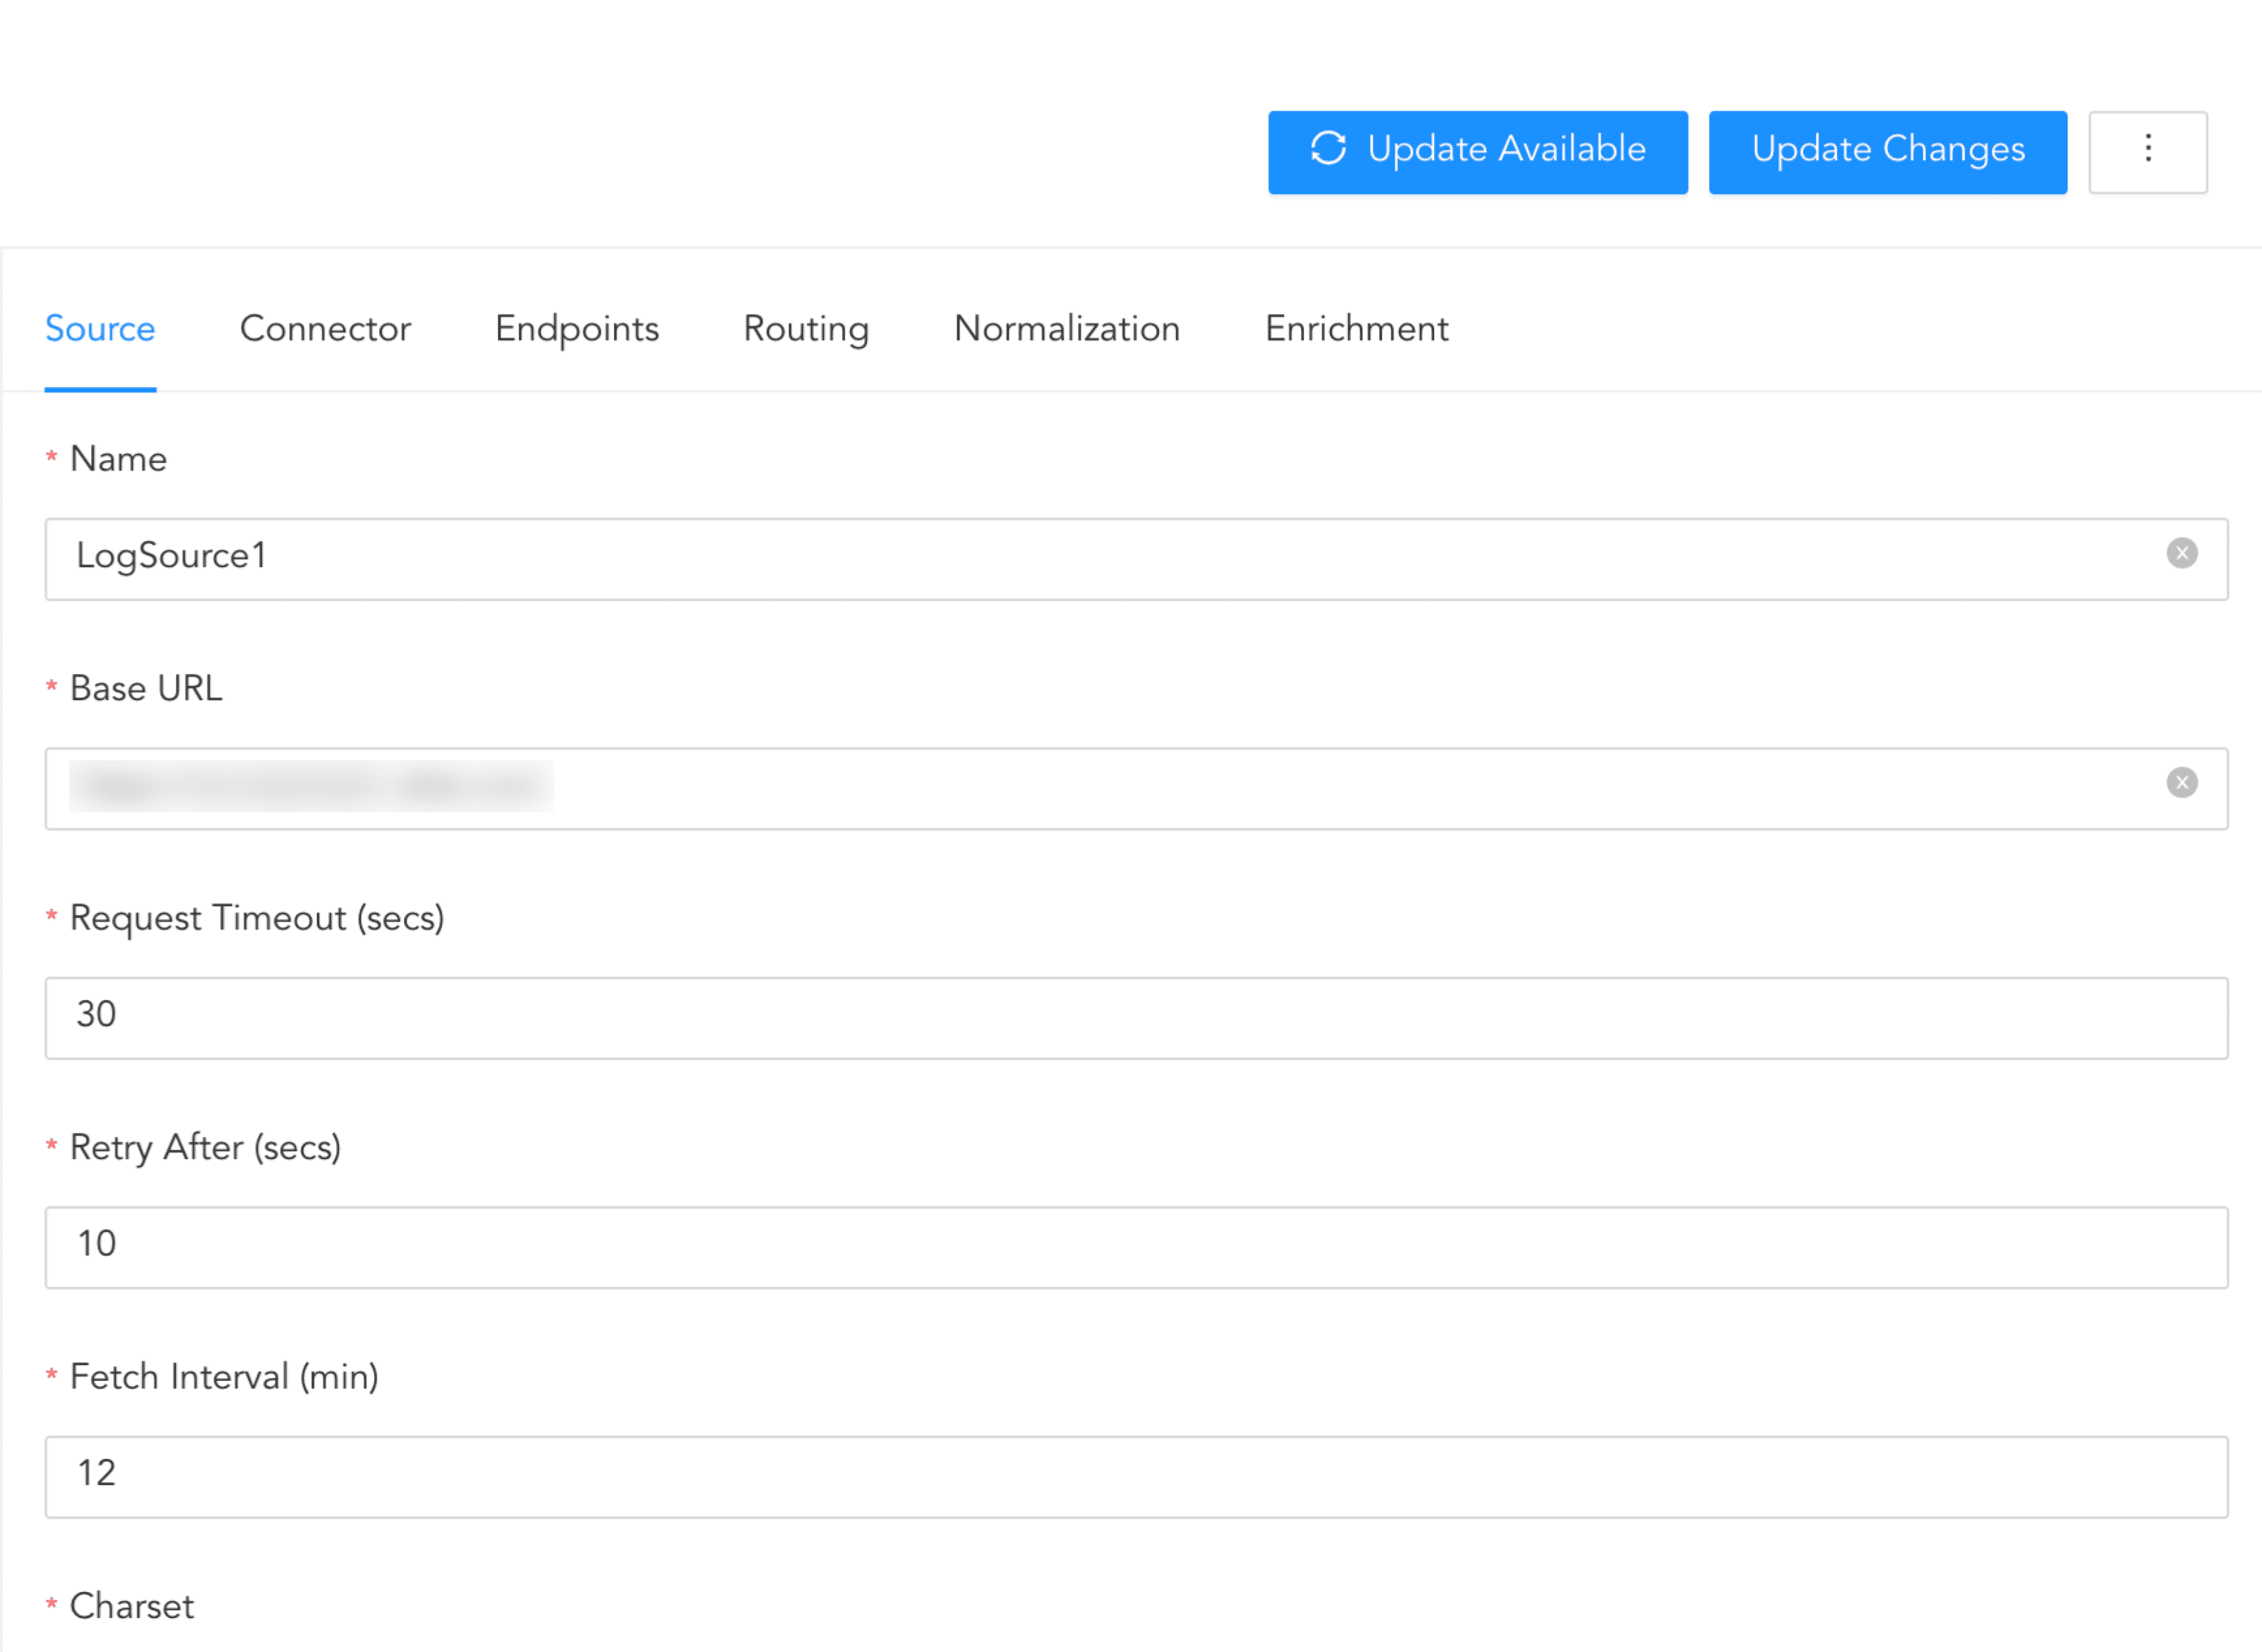
Task: Click the Update Changes button
Action: click(1887, 151)
